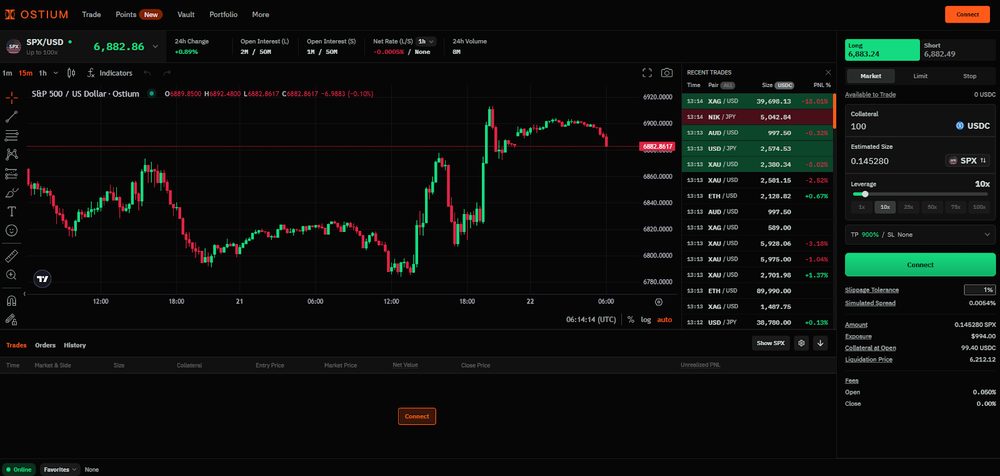Screen dimensions: 1000x476
Task: Open the History tab
Action: click(x=75, y=345)
